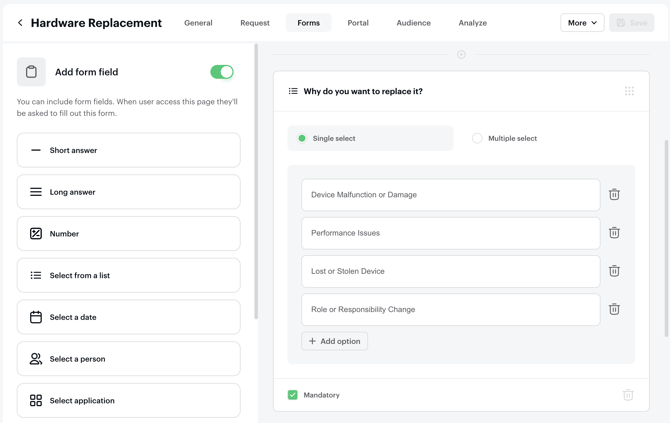Add a Select a date field
The width and height of the screenshot is (670, 423).
tap(128, 317)
